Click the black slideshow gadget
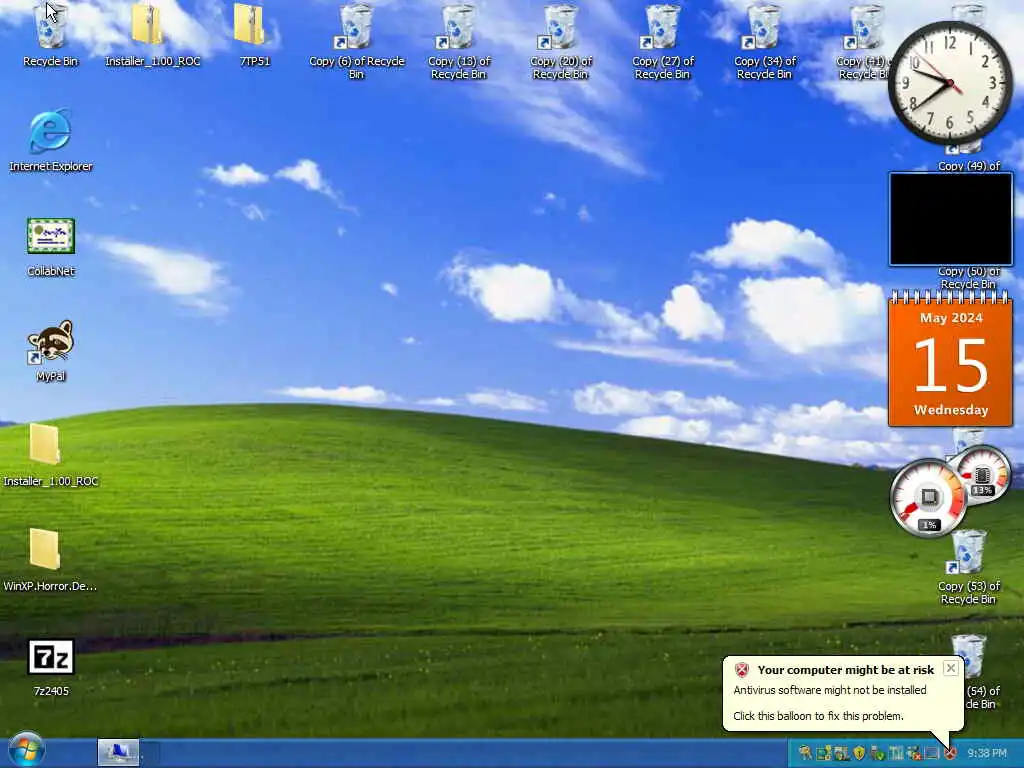Viewport: 1024px width, 768px height. pos(950,219)
